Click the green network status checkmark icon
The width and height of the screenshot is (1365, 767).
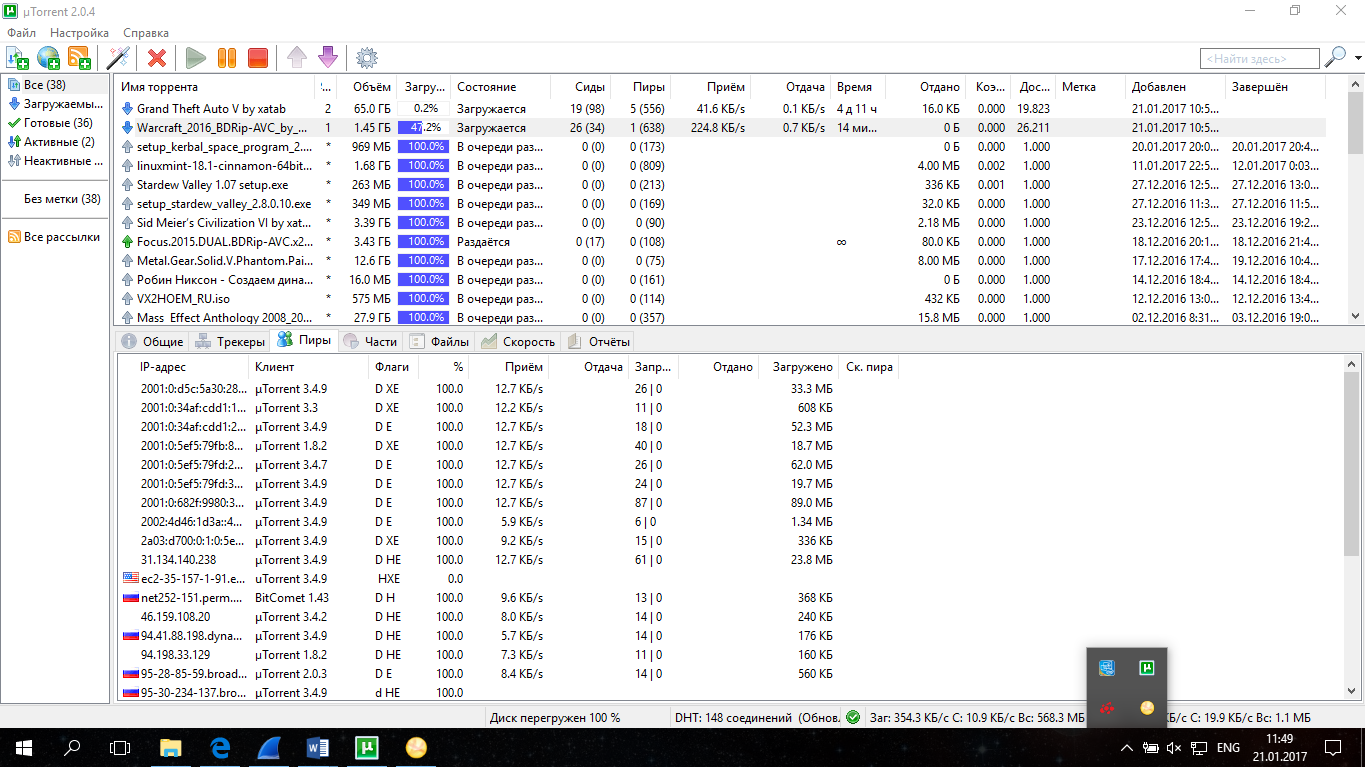(x=852, y=717)
